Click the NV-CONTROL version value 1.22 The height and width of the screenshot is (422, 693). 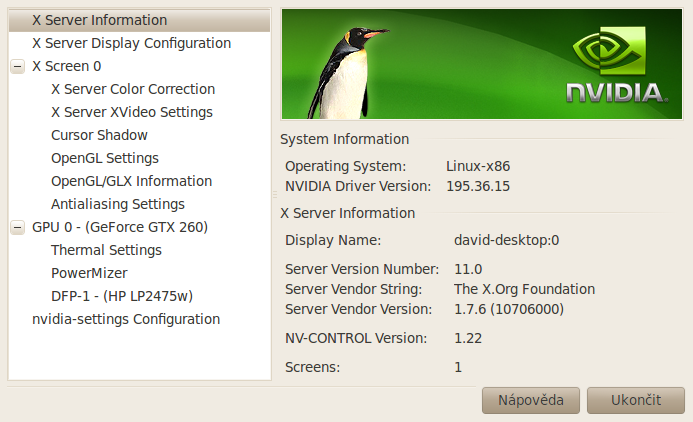point(468,338)
